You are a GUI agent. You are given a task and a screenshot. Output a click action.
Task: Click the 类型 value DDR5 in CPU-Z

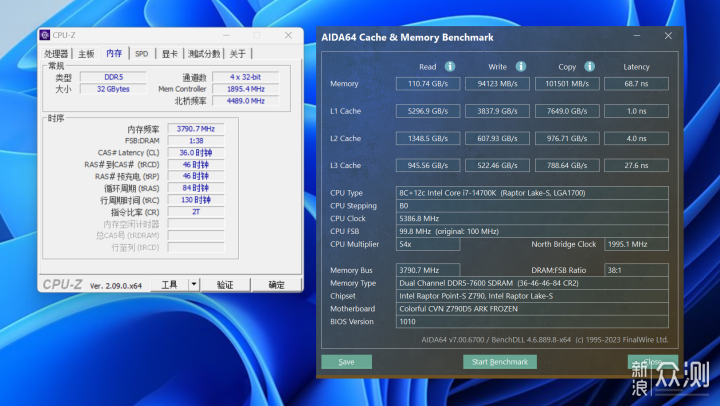coord(113,77)
